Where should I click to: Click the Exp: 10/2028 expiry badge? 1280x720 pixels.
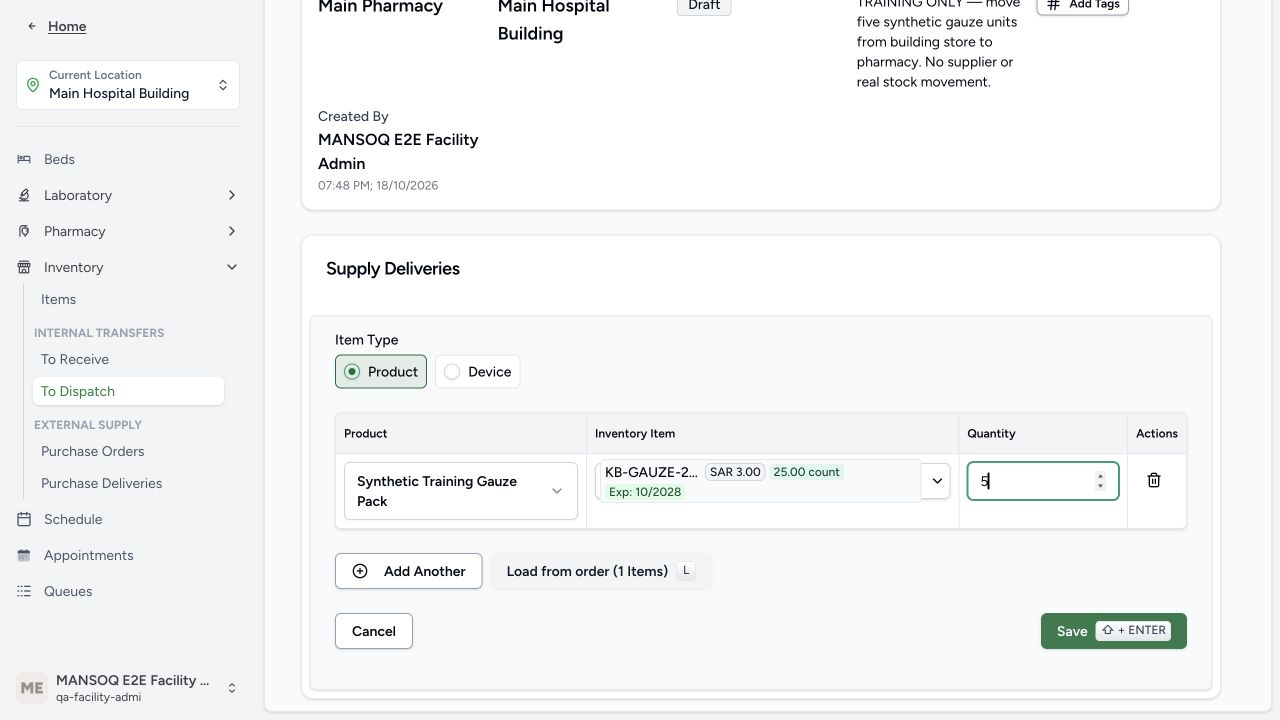tap(645, 492)
